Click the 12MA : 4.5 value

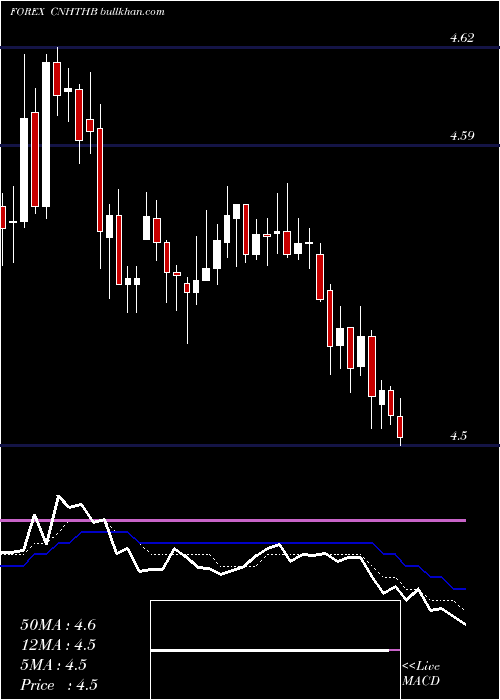(x=58, y=645)
